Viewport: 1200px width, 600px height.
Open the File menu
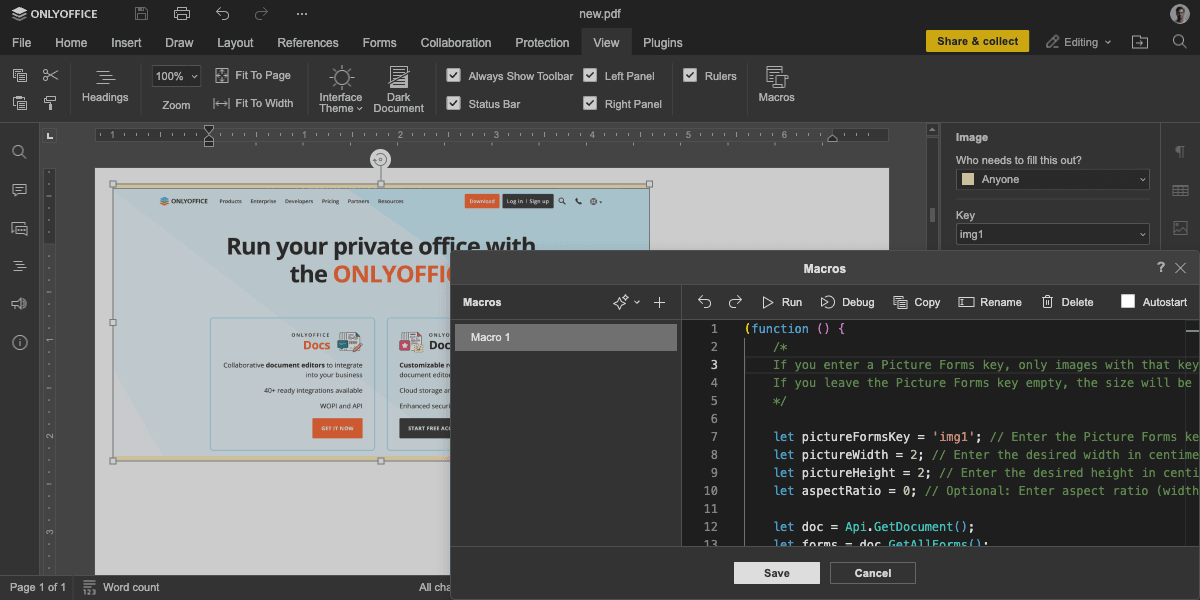coord(22,42)
